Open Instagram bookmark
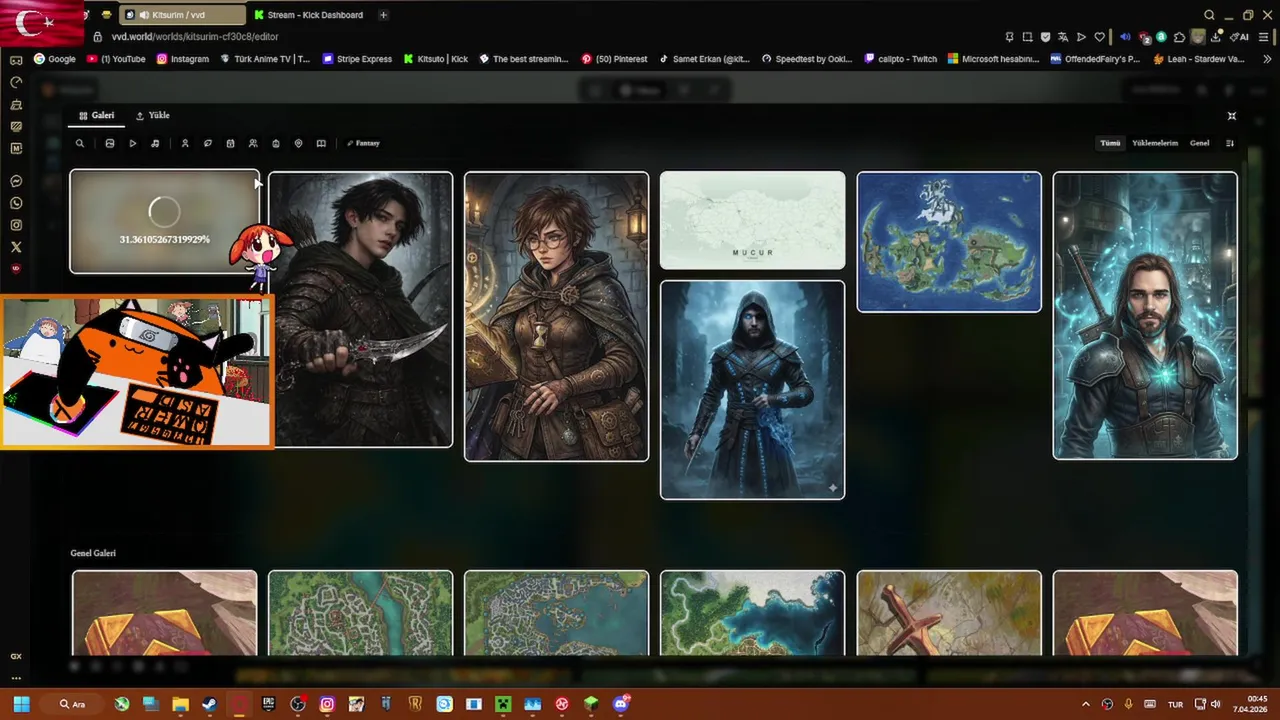 pyautogui.click(x=182, y=59)
